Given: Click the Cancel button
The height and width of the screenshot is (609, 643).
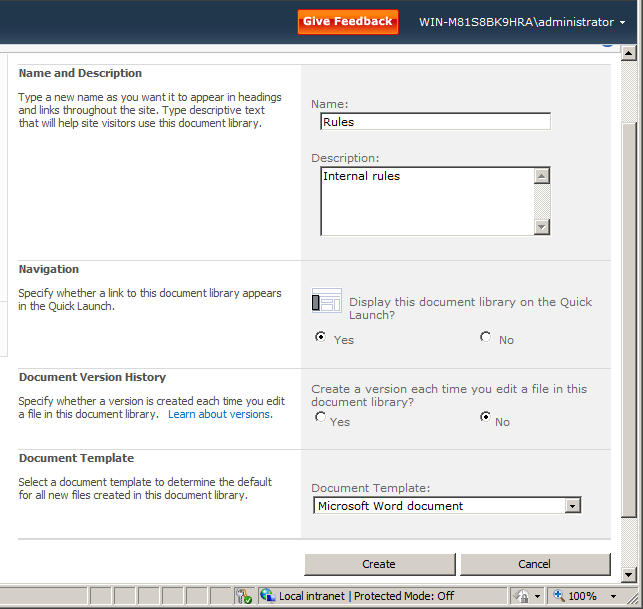Looking at the screenshot, I should [535, 564].
